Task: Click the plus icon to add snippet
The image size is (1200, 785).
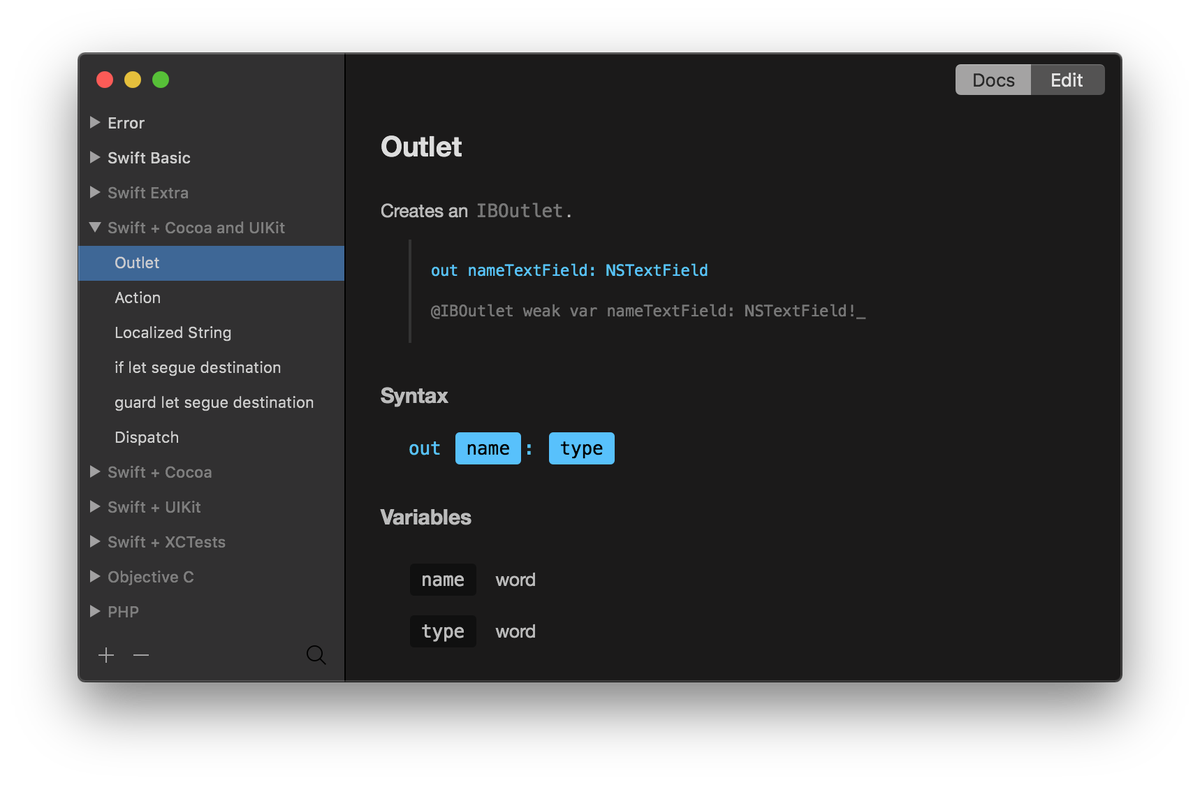Action: [106, 655]
